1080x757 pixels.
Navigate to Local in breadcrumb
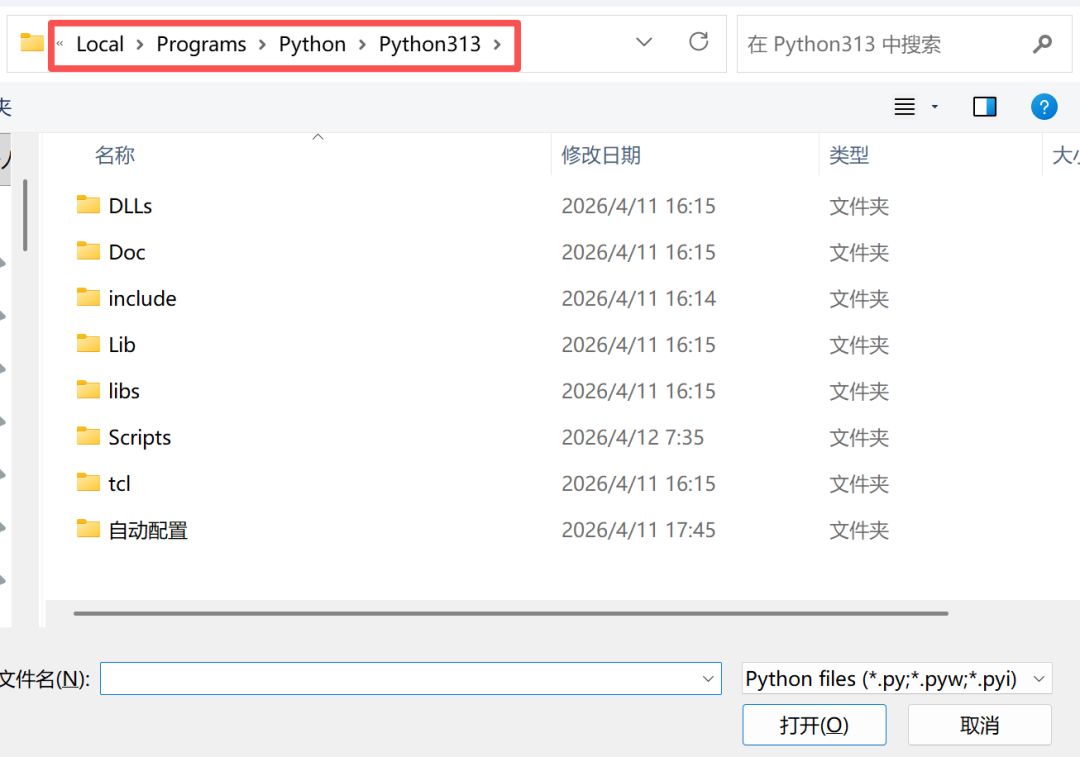click(100, 44)
